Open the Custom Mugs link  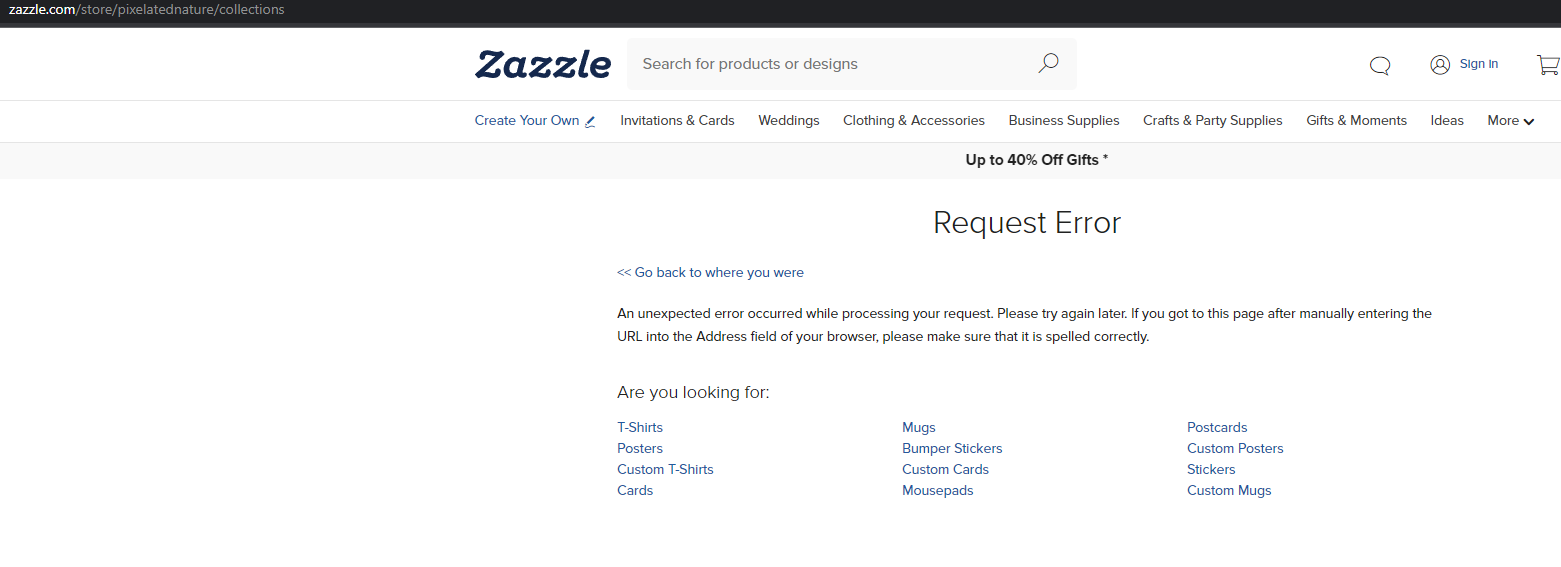pyautogui.click(x=1229, y=490)
